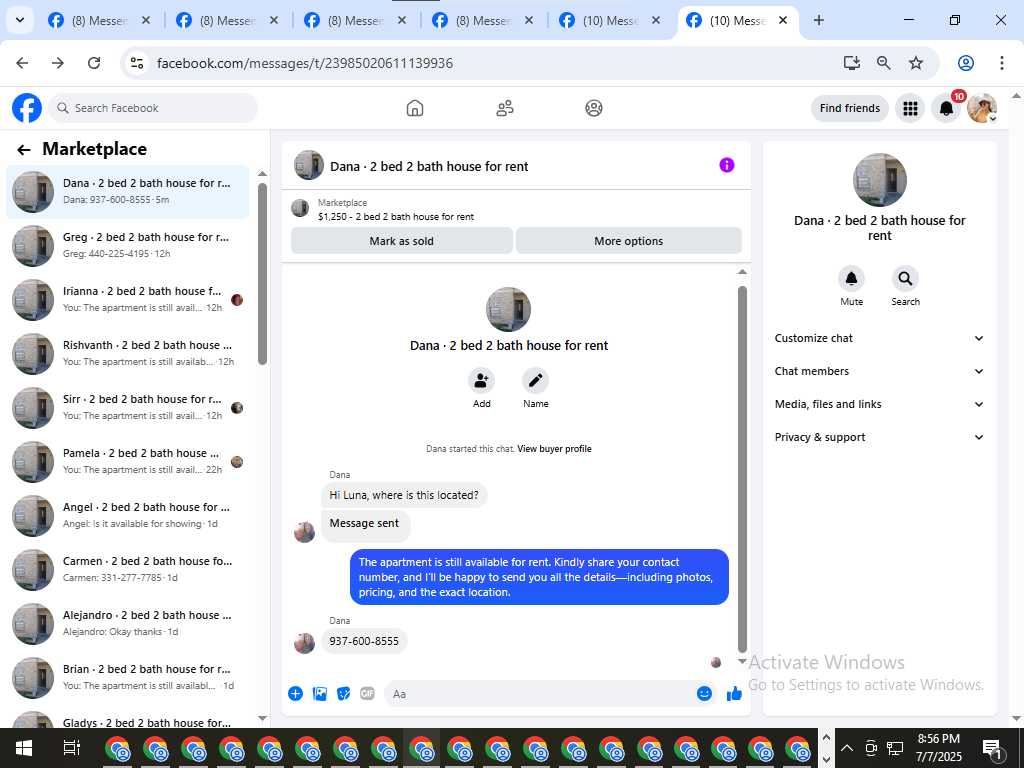Show hidden system tray icons chevron
Screen dimensions: 1024x768
pyautogui.click(x=846, y=748)
